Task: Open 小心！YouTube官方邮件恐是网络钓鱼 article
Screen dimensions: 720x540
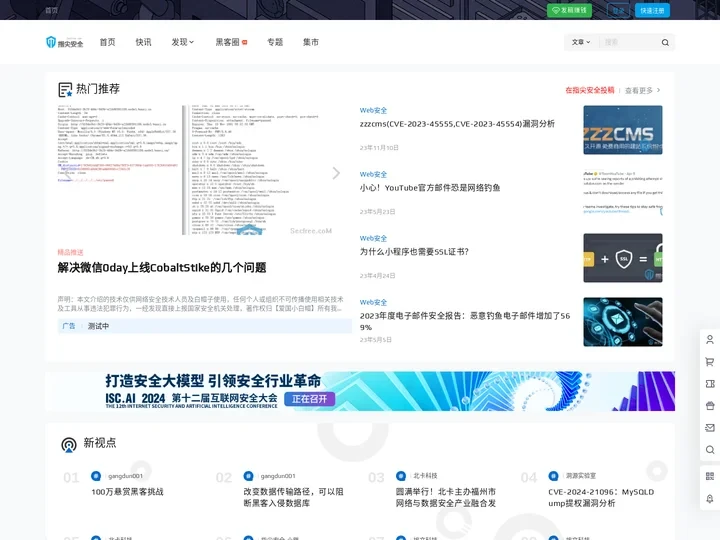Action: (430, 188)
